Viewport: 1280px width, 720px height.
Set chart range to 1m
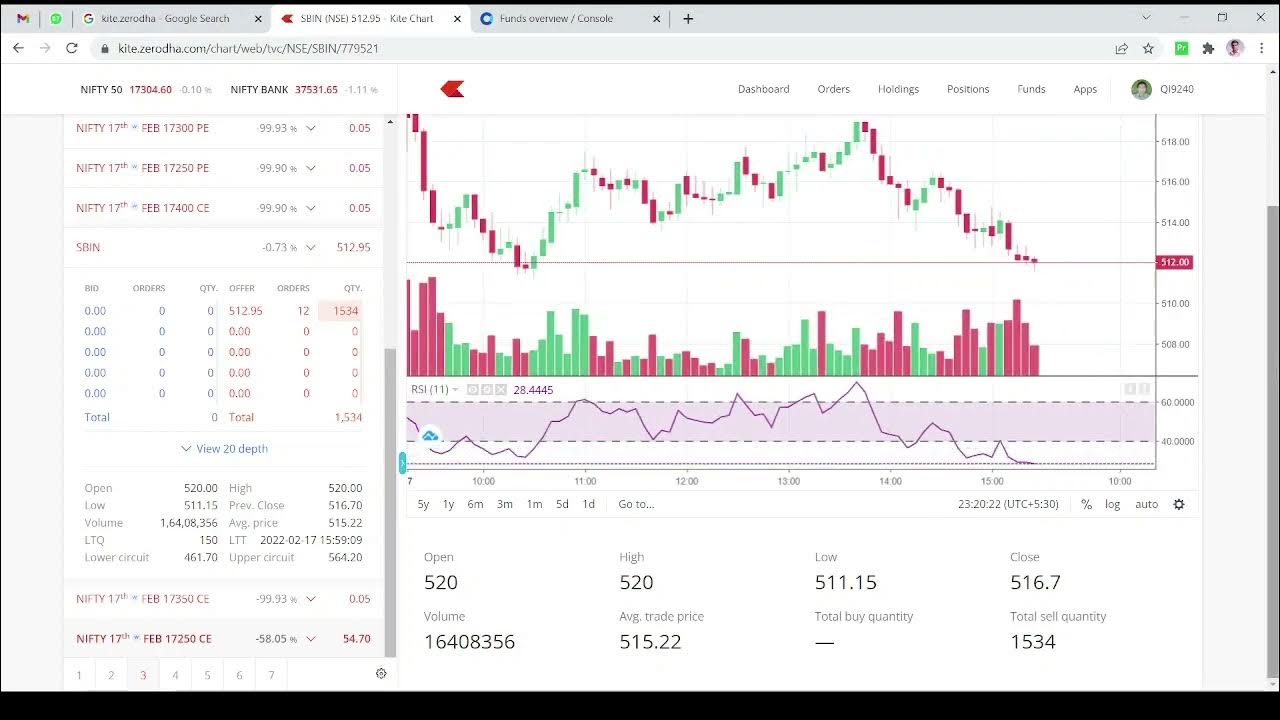[534, 504]
